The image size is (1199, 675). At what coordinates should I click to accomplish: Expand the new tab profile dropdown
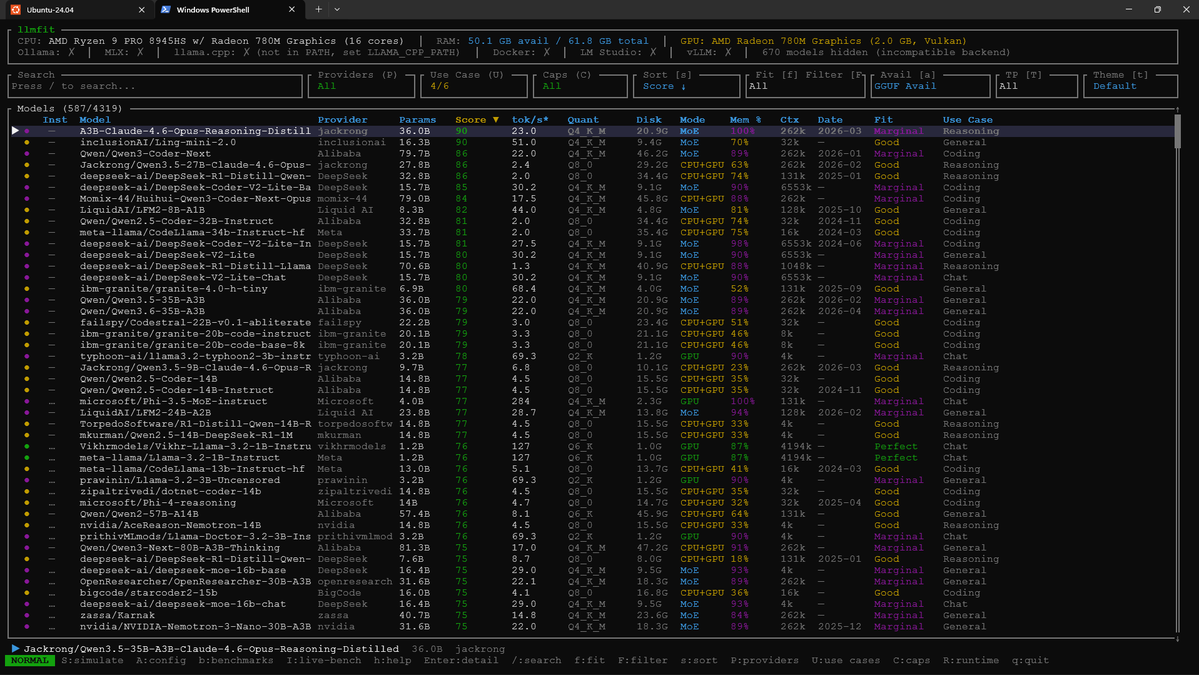click(x=337, y=10)
